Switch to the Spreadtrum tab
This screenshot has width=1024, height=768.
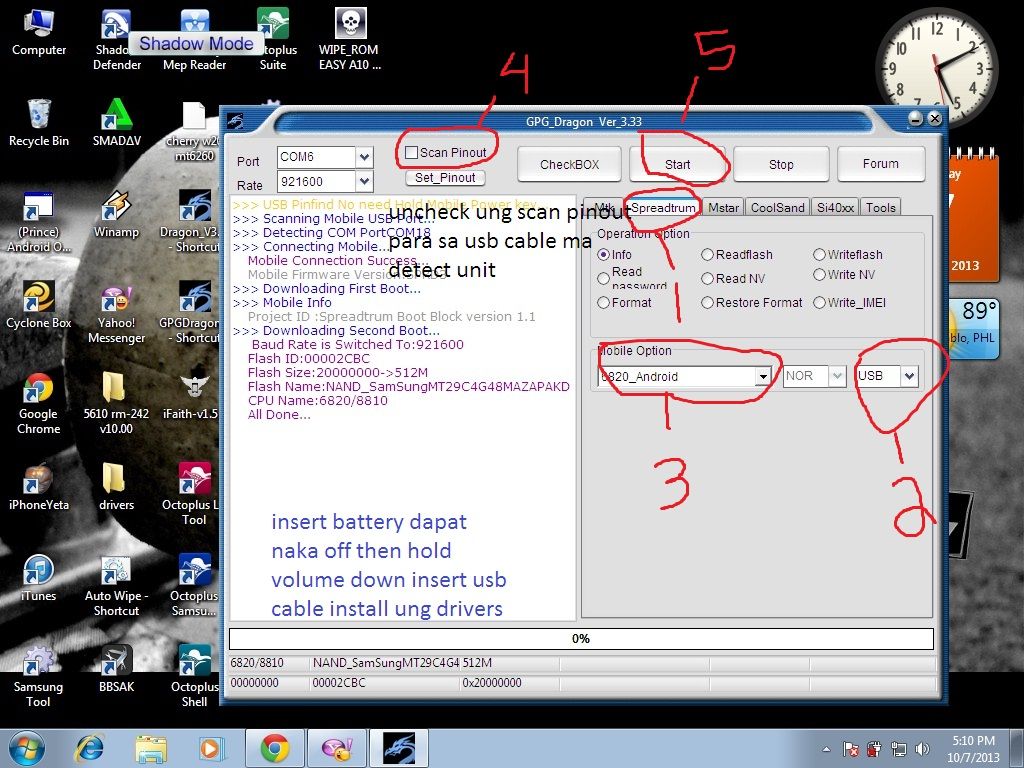tap(663, 207)
